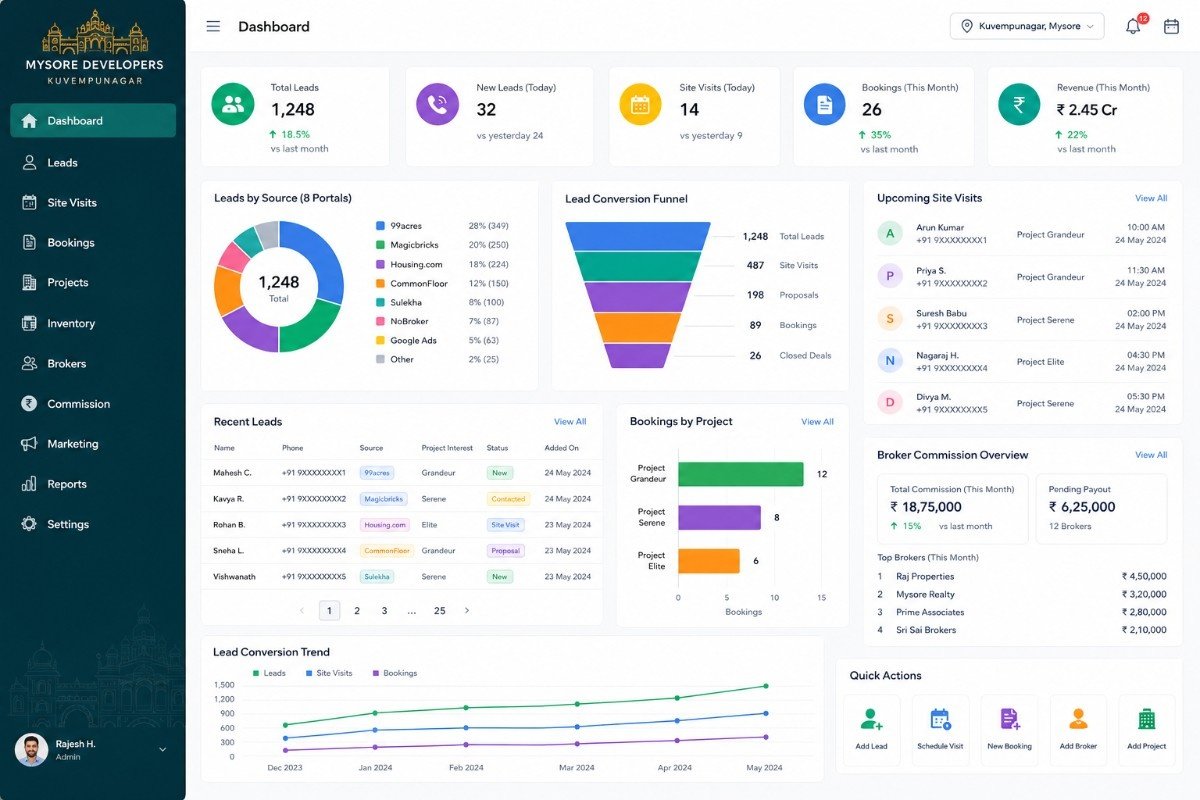Click the Total Leads funnel segment
The width and height of the screenshot is (1200, 800).
tap(638, 236)
